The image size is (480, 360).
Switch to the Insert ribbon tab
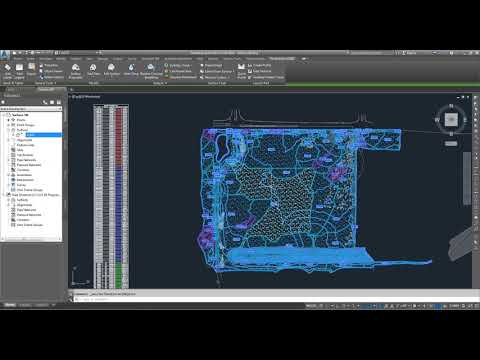click(31, 59)
